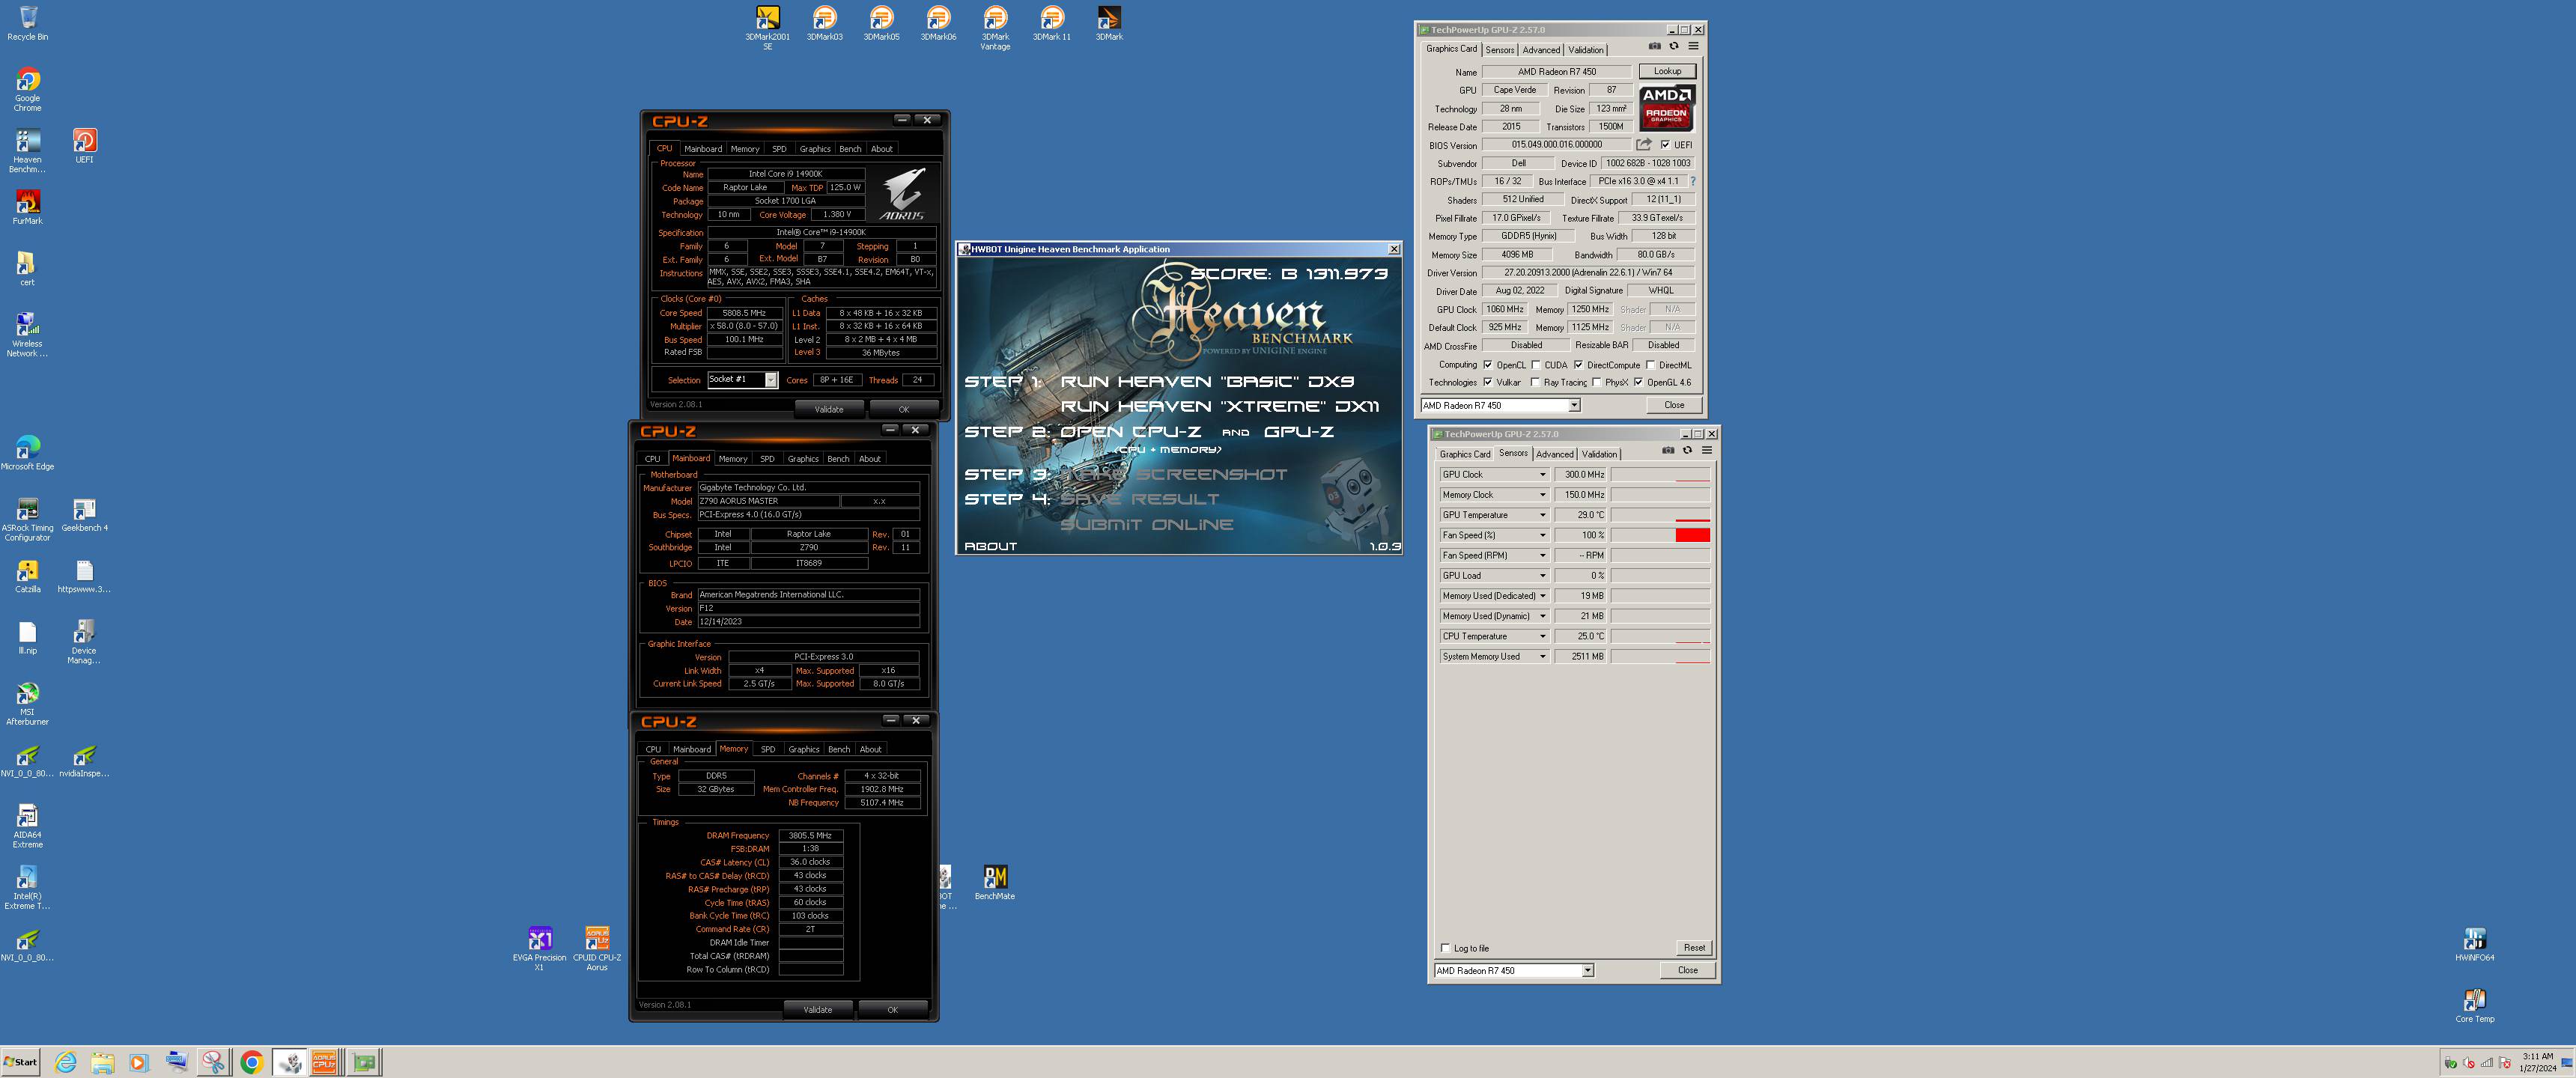Open the Geekbench 4 desktop icon
Image resolution: width=2576 pixels, height=1078 pixels.
84,514
